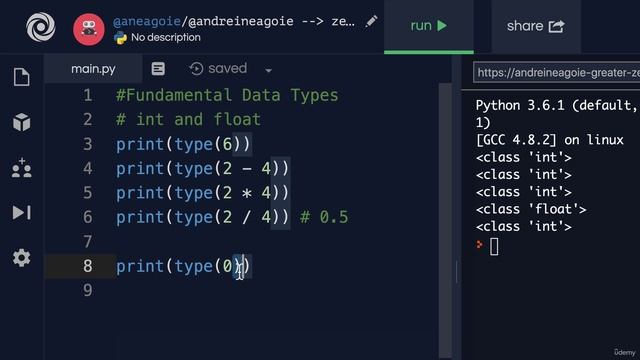Click the code 'print(type(0))' on line 8
Screen dimensions: 640x360
(183, 266)
